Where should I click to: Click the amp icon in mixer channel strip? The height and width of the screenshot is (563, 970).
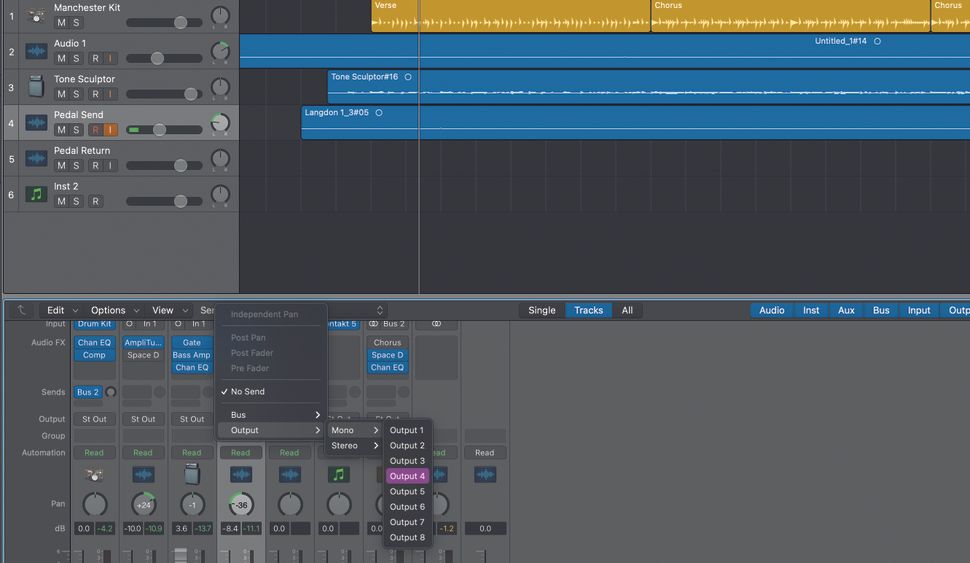click(192, 475)
